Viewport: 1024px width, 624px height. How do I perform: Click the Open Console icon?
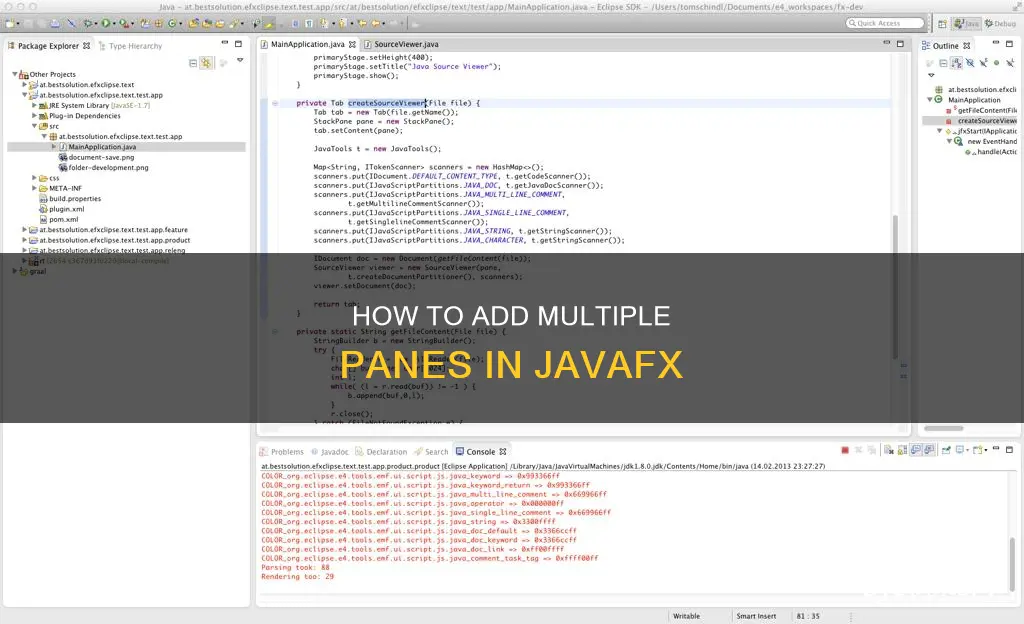(x=978, y=450)
